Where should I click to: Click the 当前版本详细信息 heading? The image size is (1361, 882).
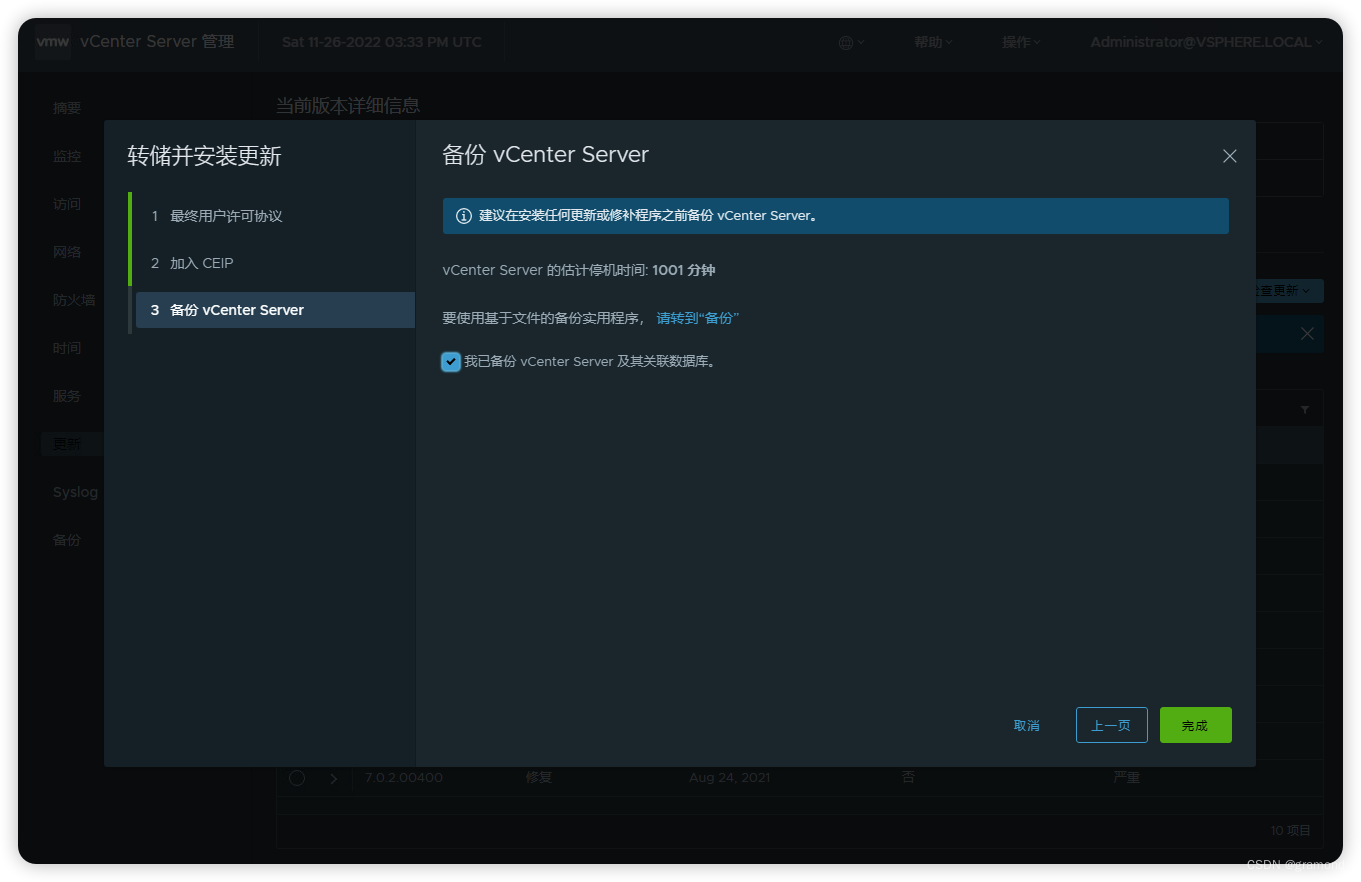348,105
